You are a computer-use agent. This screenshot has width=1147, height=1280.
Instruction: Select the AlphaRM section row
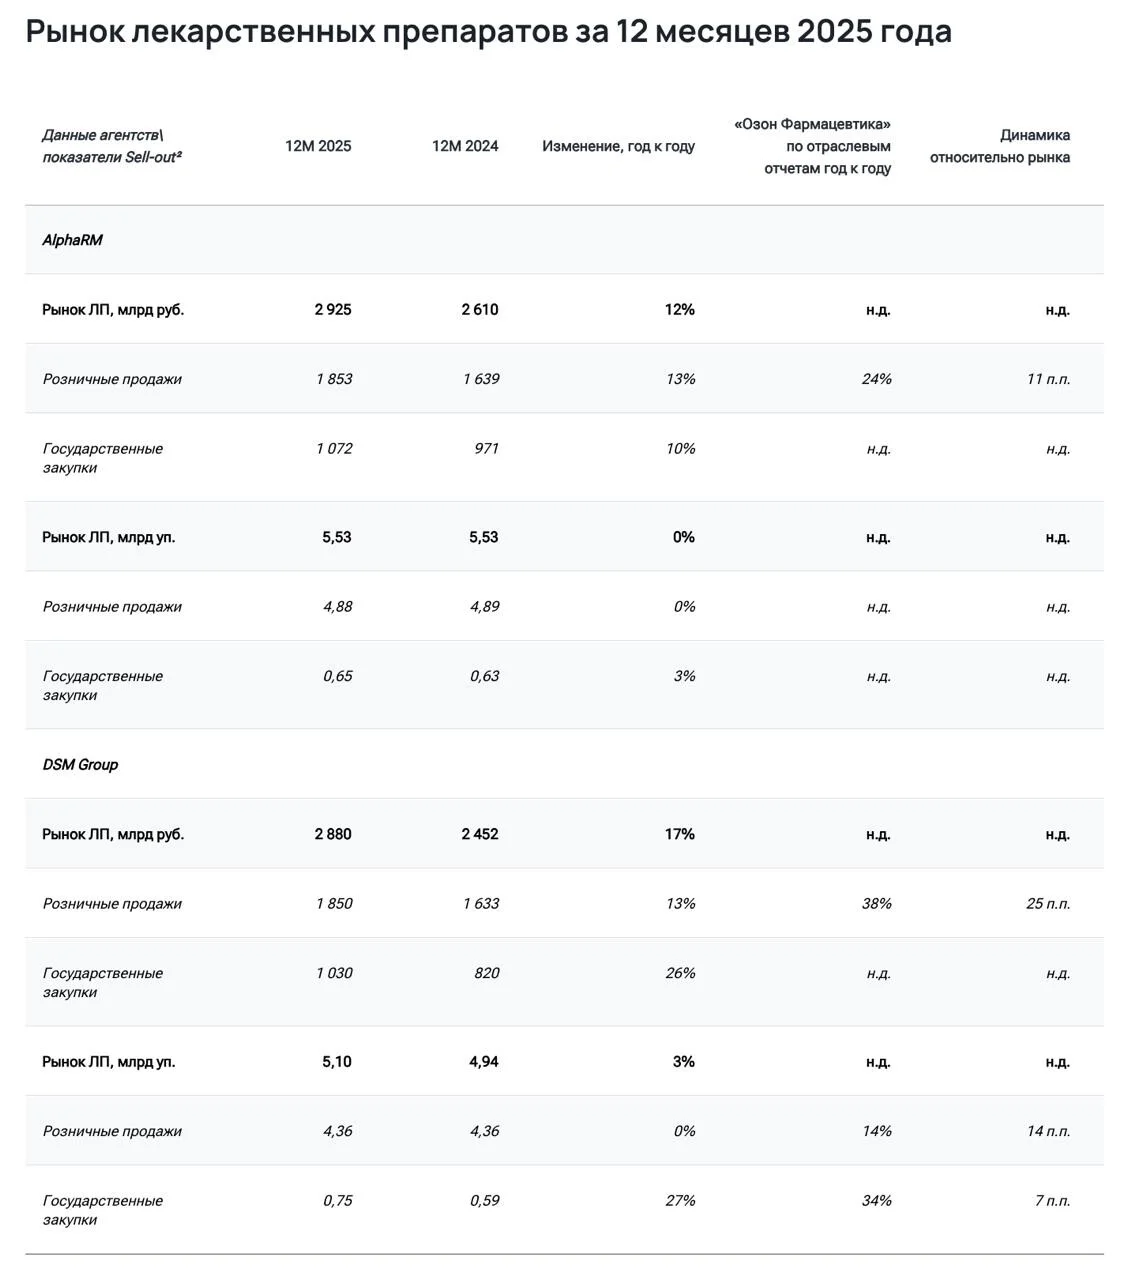pos(564,240)
